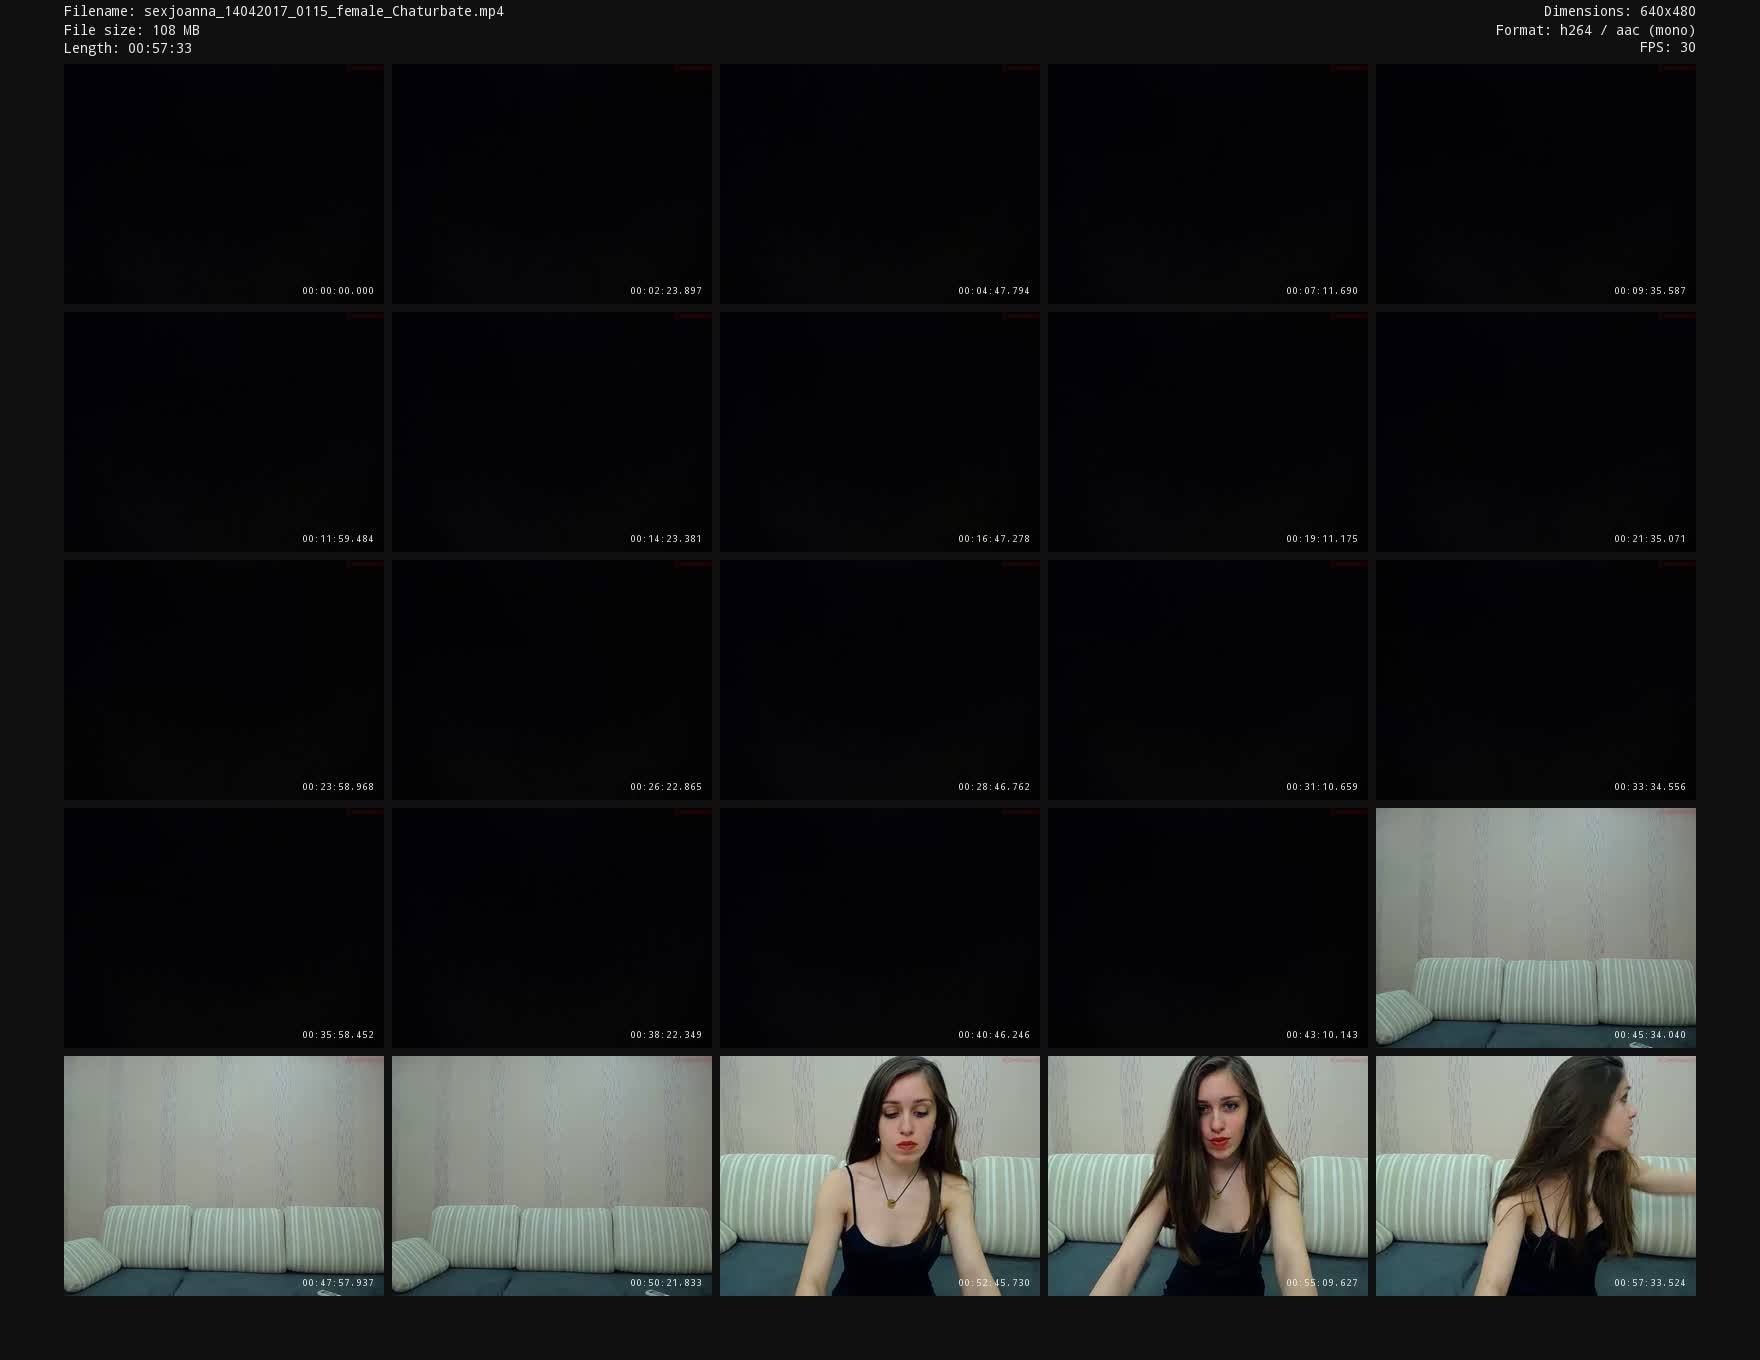Open the frame at 00:21:35.071
This screenshot has width=1760, height=1360.
[x=1535, y=432]
